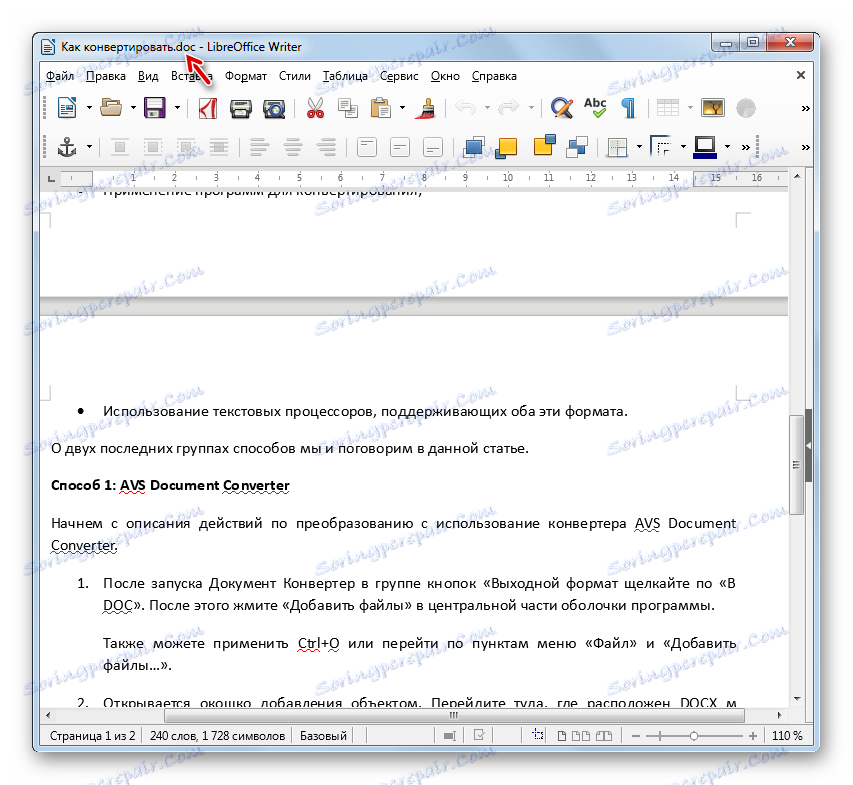Viewport: 853px width, 785px height.
Task: Click the Align Bottom icon
Action: pyautogui.click(x=433, y=147)
